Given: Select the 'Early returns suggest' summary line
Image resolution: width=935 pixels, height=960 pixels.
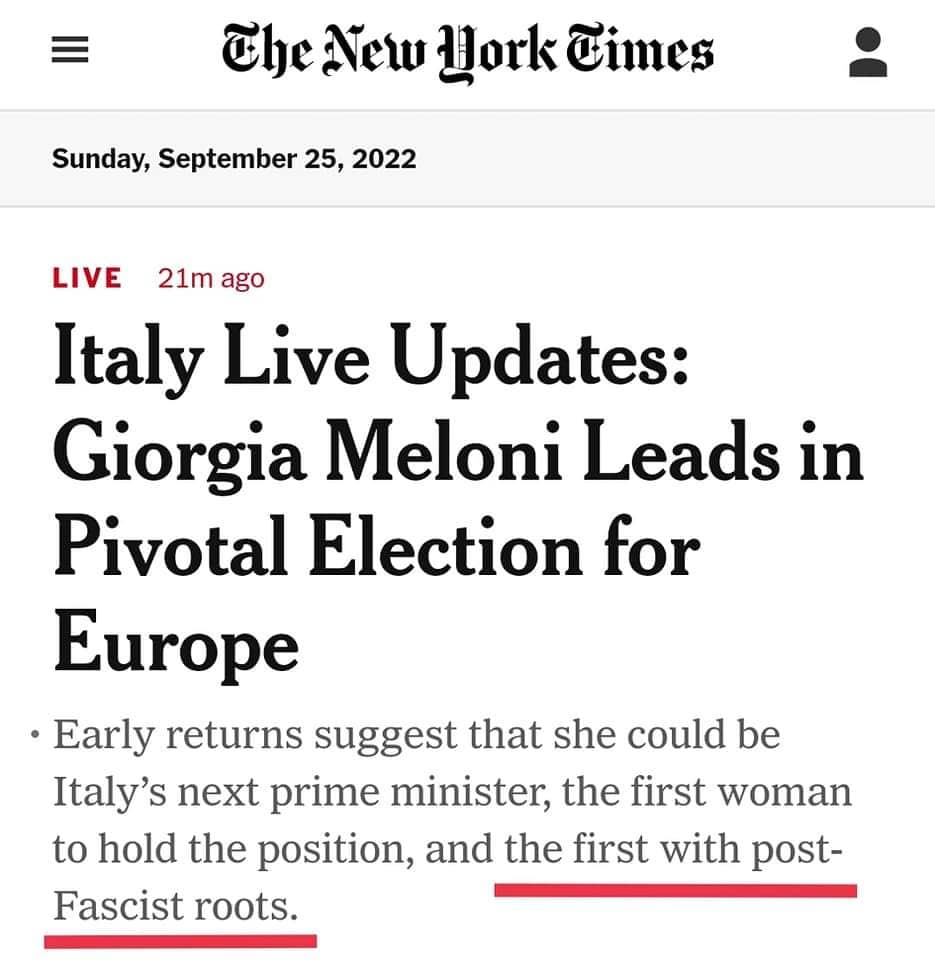Looking at the screenshot, I should [x=416, y=735].
